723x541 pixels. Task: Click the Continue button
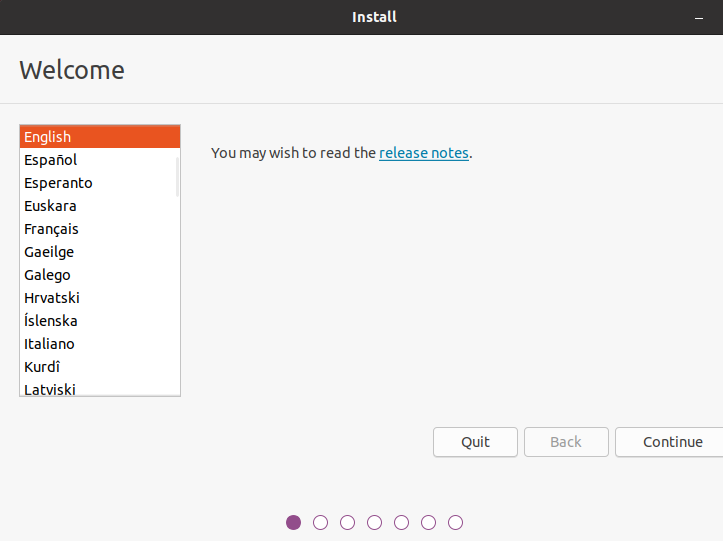coord(672,442)
